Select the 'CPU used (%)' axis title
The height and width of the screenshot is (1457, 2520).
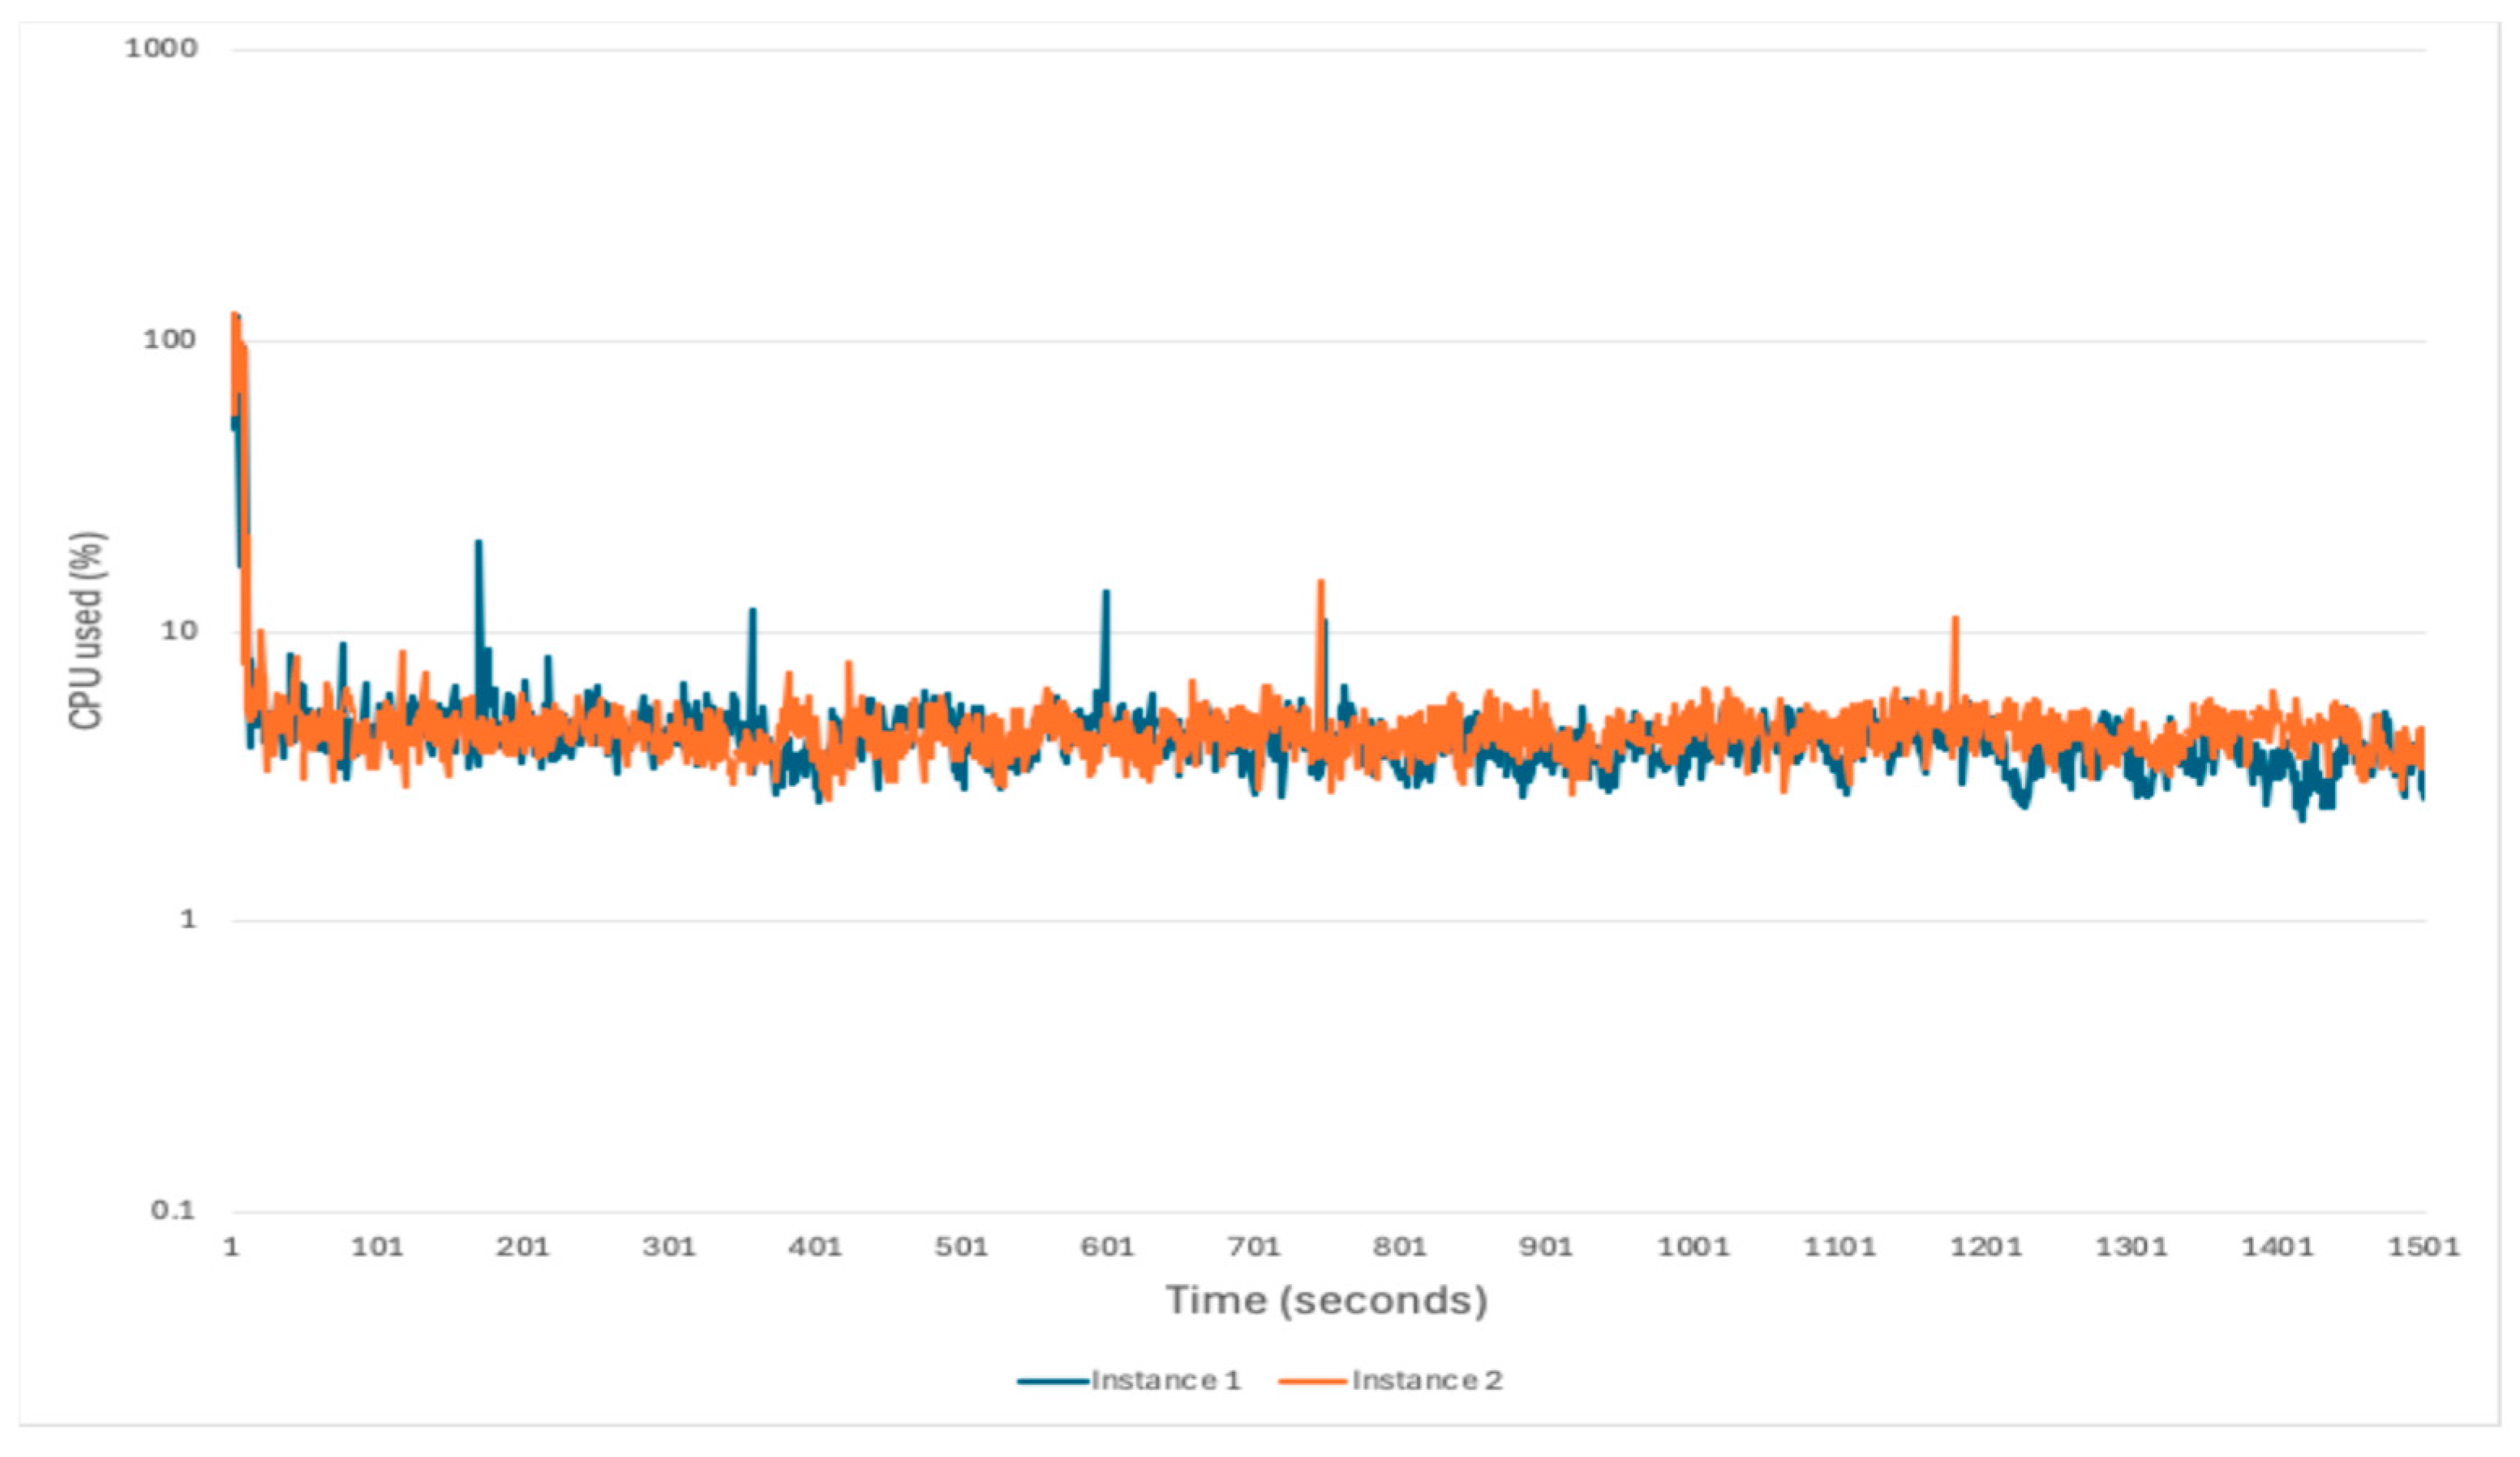(x=87, y=631)
